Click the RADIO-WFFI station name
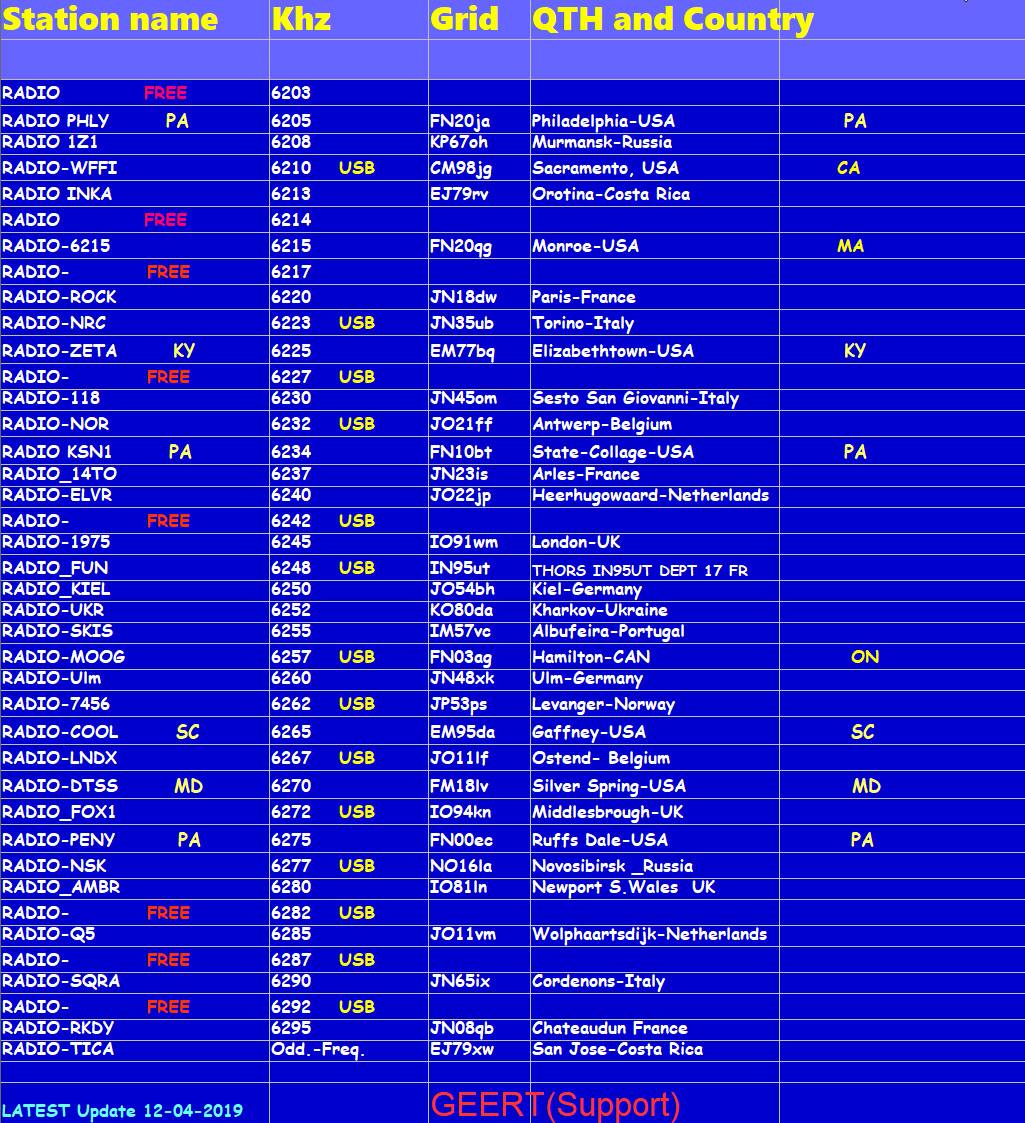This screenshot has width=1025, height=1123. tap(59, 168)
